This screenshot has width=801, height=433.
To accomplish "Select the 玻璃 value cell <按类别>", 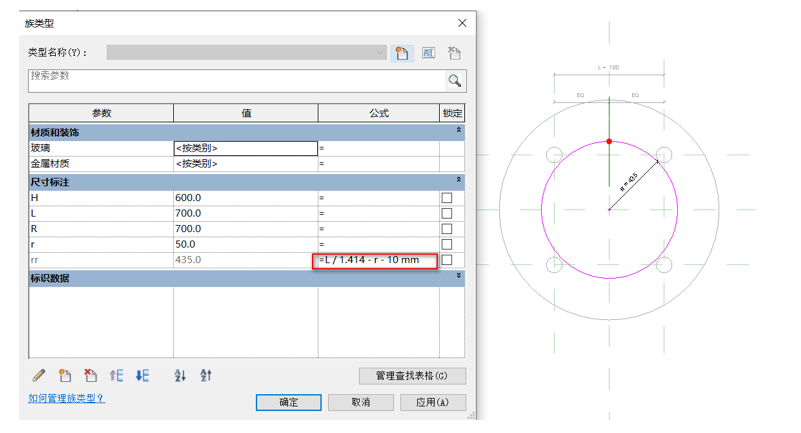I will (x=246, y=148).
